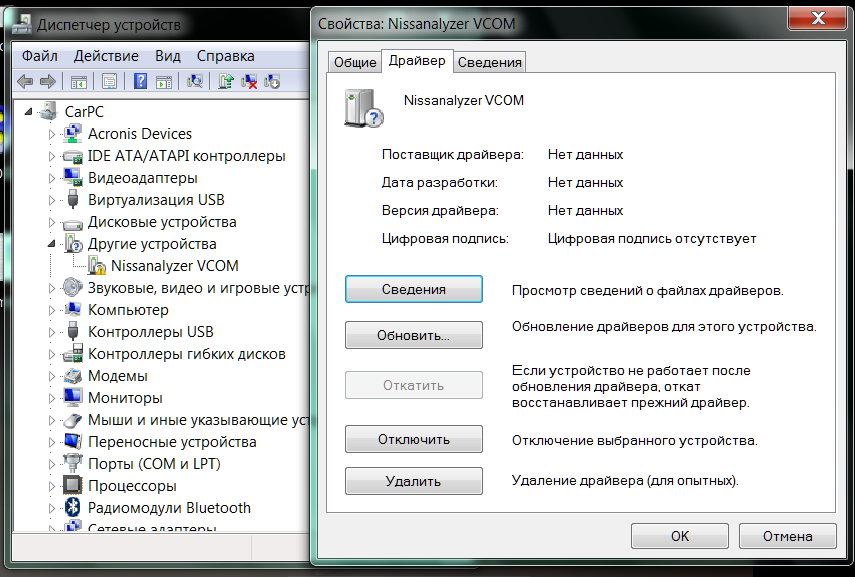
Task: Open the Вид menu
Action: [168, 56]
